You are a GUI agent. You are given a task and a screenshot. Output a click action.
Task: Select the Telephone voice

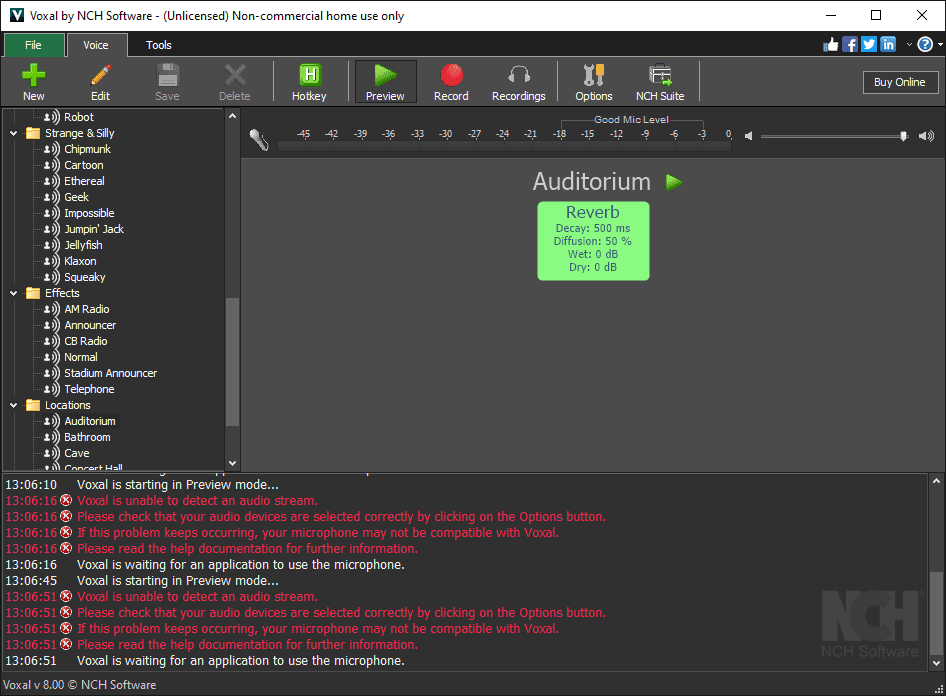click(89, 389)
